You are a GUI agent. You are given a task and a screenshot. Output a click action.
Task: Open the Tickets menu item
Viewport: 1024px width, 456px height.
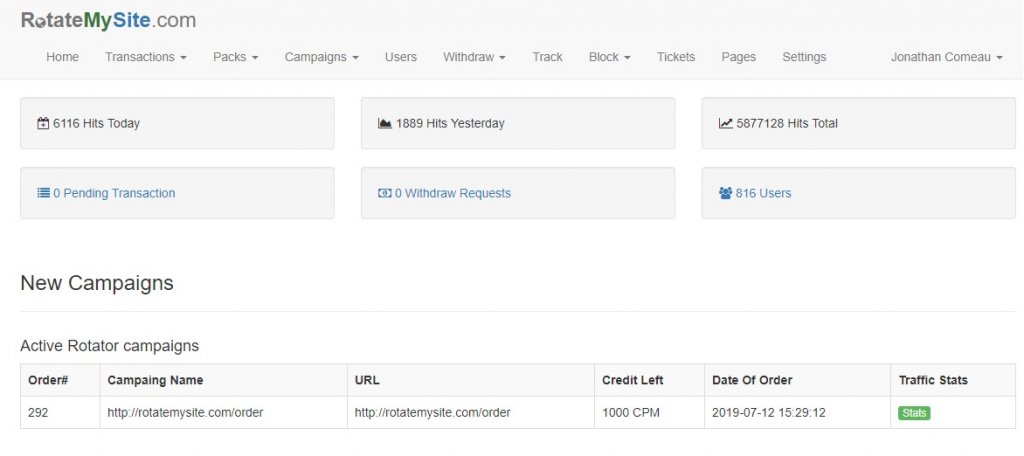tap(676, 57)
